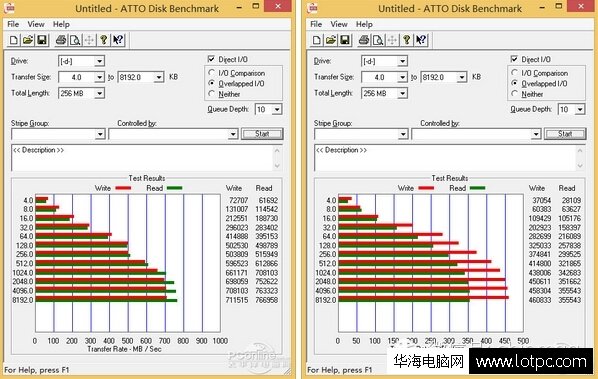
Task: Click Description text box in right window
Action: 445,157
